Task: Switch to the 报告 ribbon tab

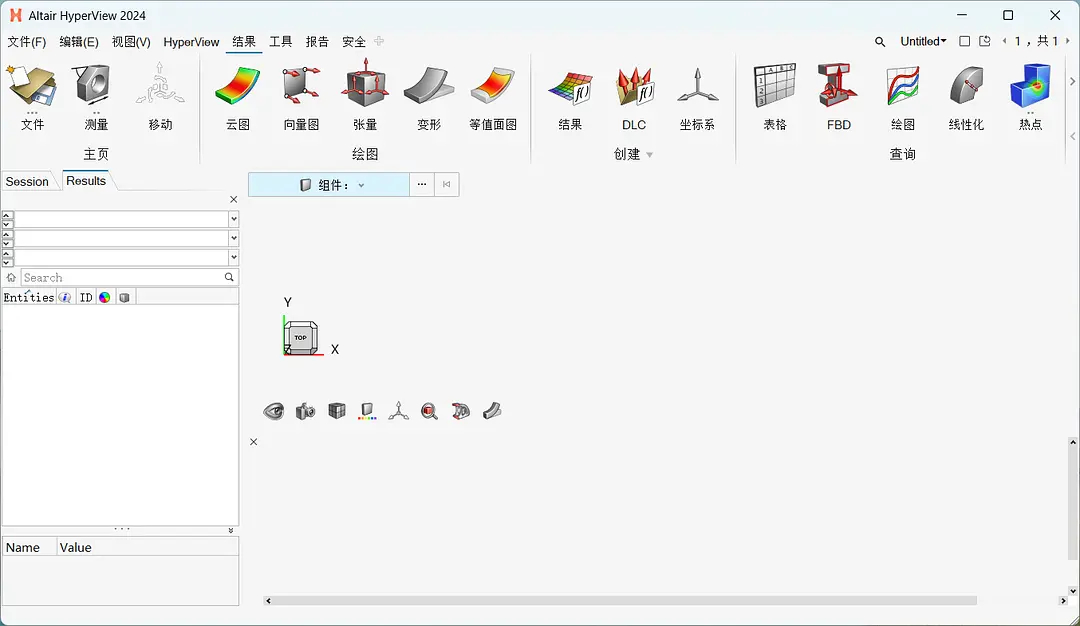Action: coord(317,42)
